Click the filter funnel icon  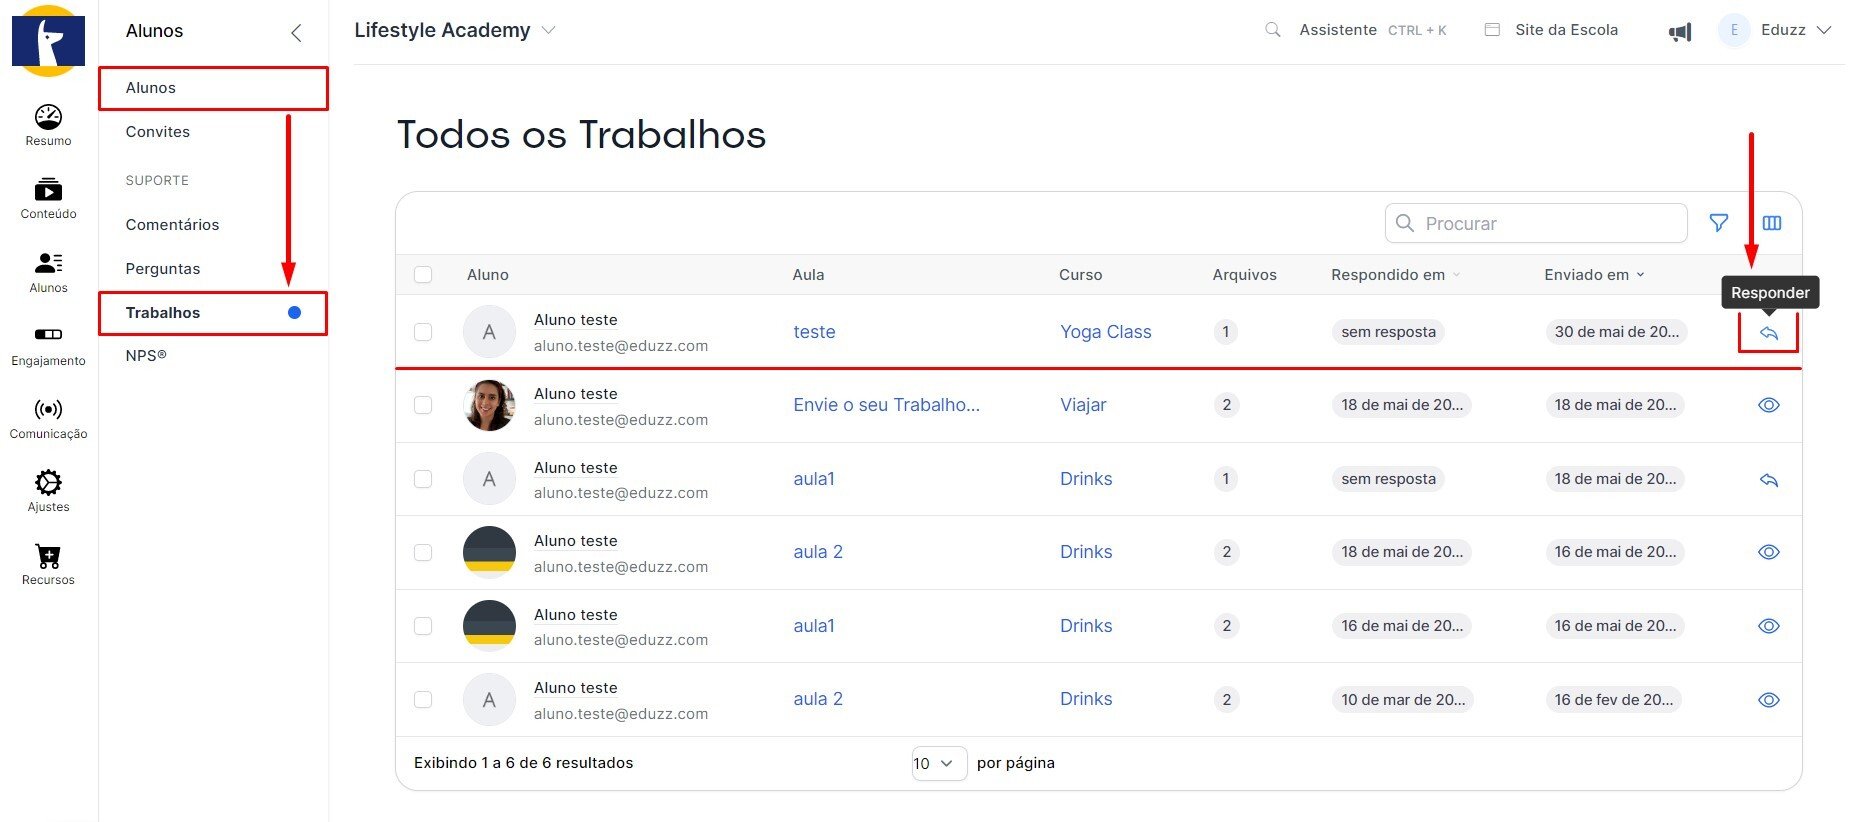point(1718,223)
